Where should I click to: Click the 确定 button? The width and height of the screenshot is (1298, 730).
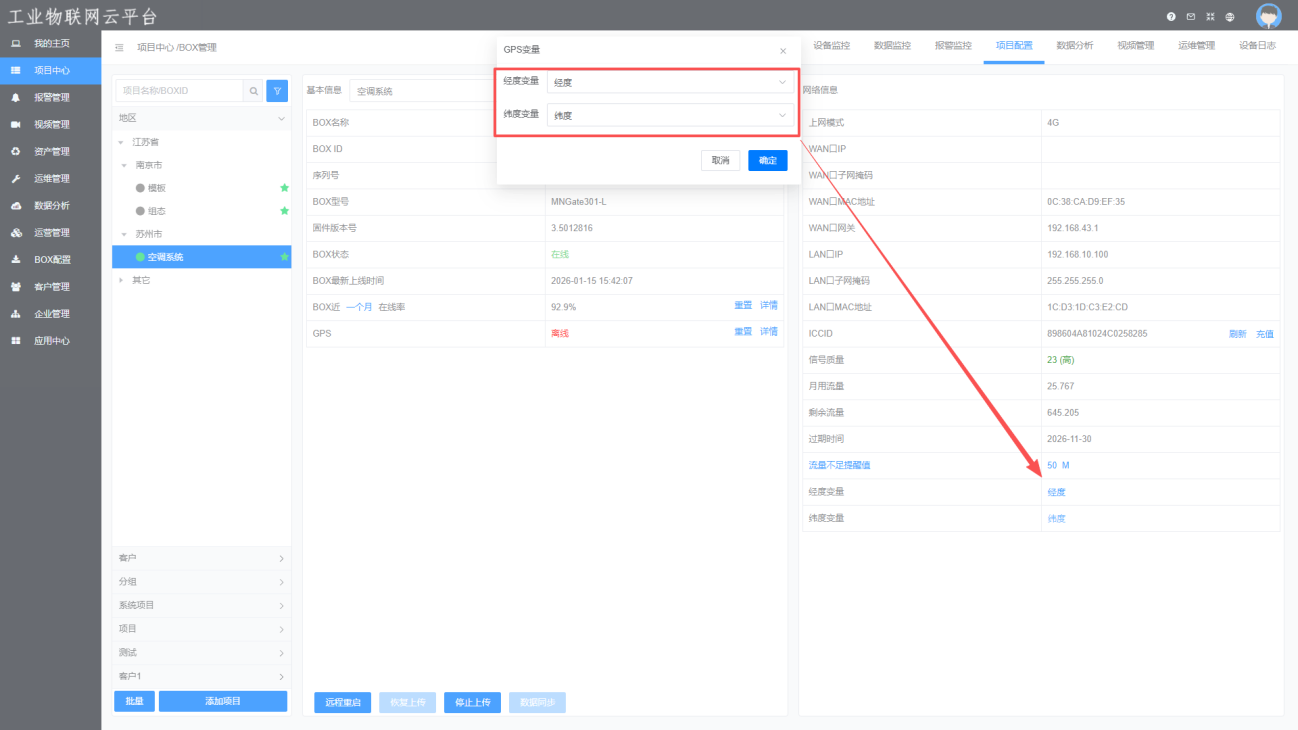click(x=767, y=160)
